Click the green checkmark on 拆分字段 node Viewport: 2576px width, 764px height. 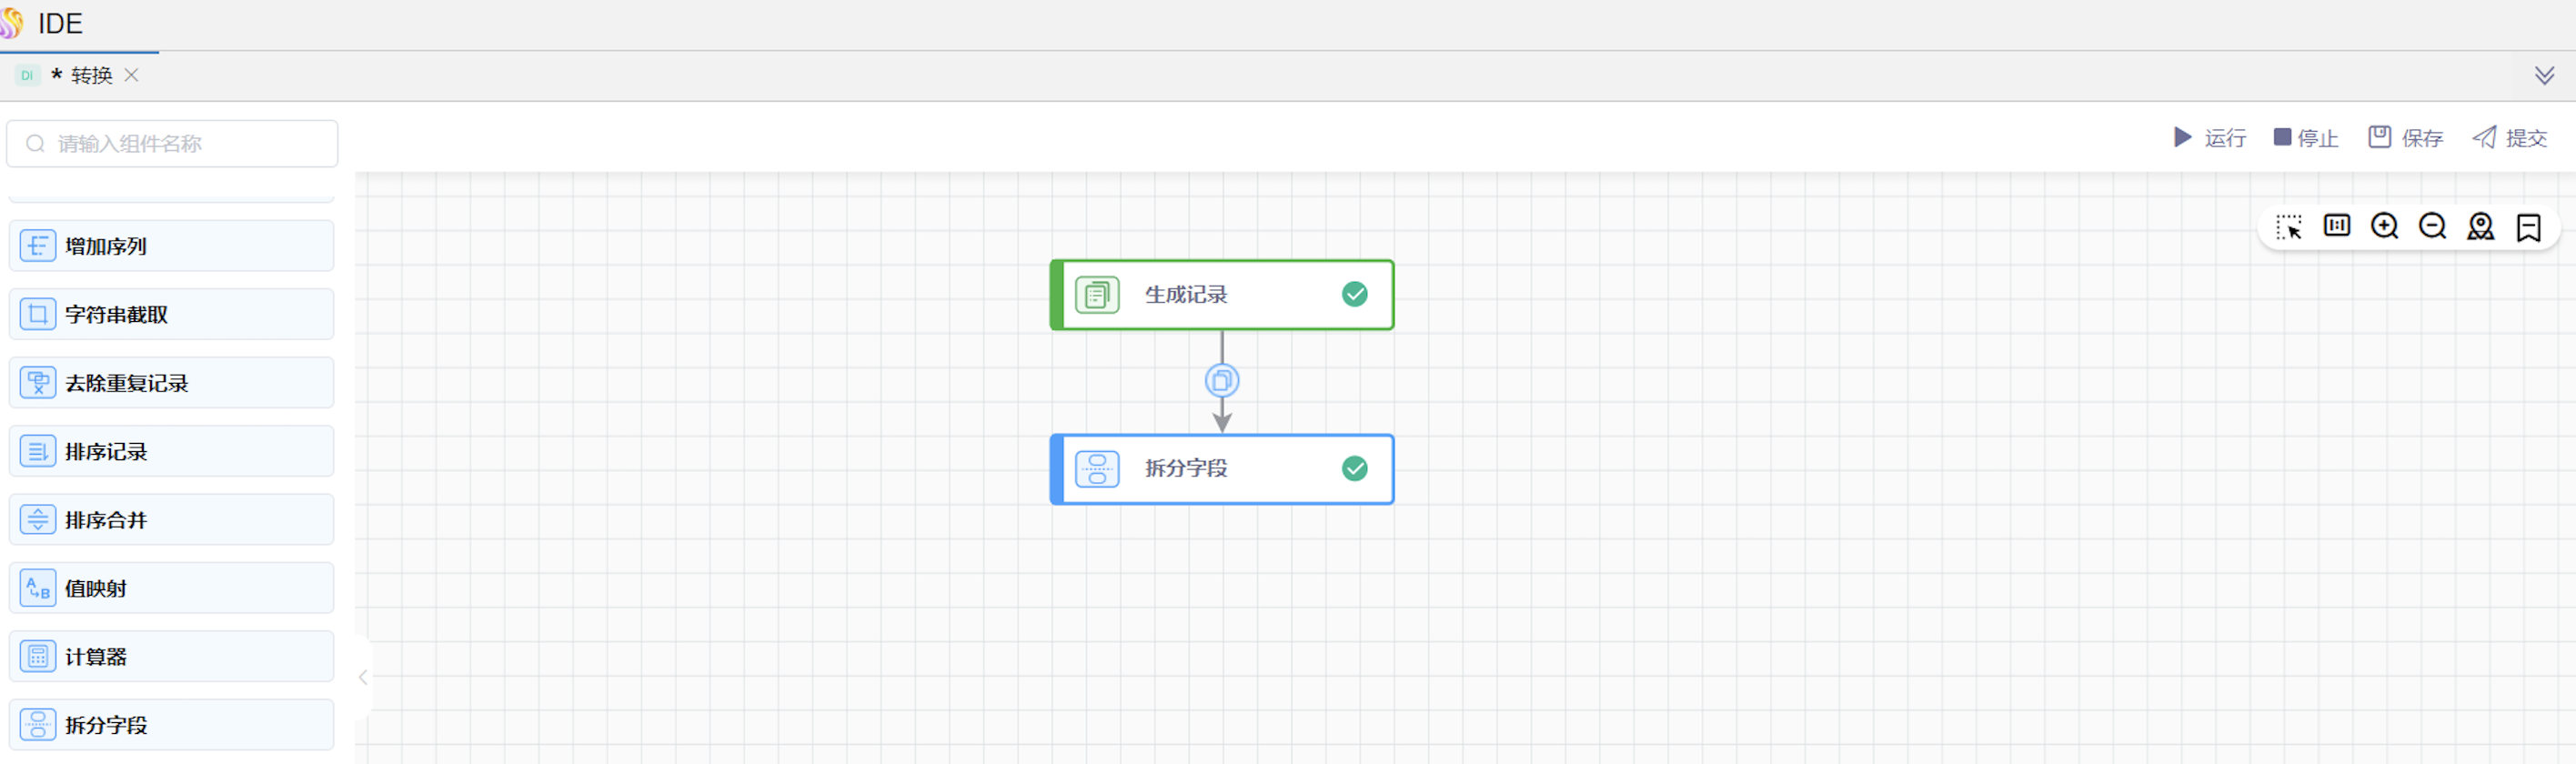coord(1354,468)
